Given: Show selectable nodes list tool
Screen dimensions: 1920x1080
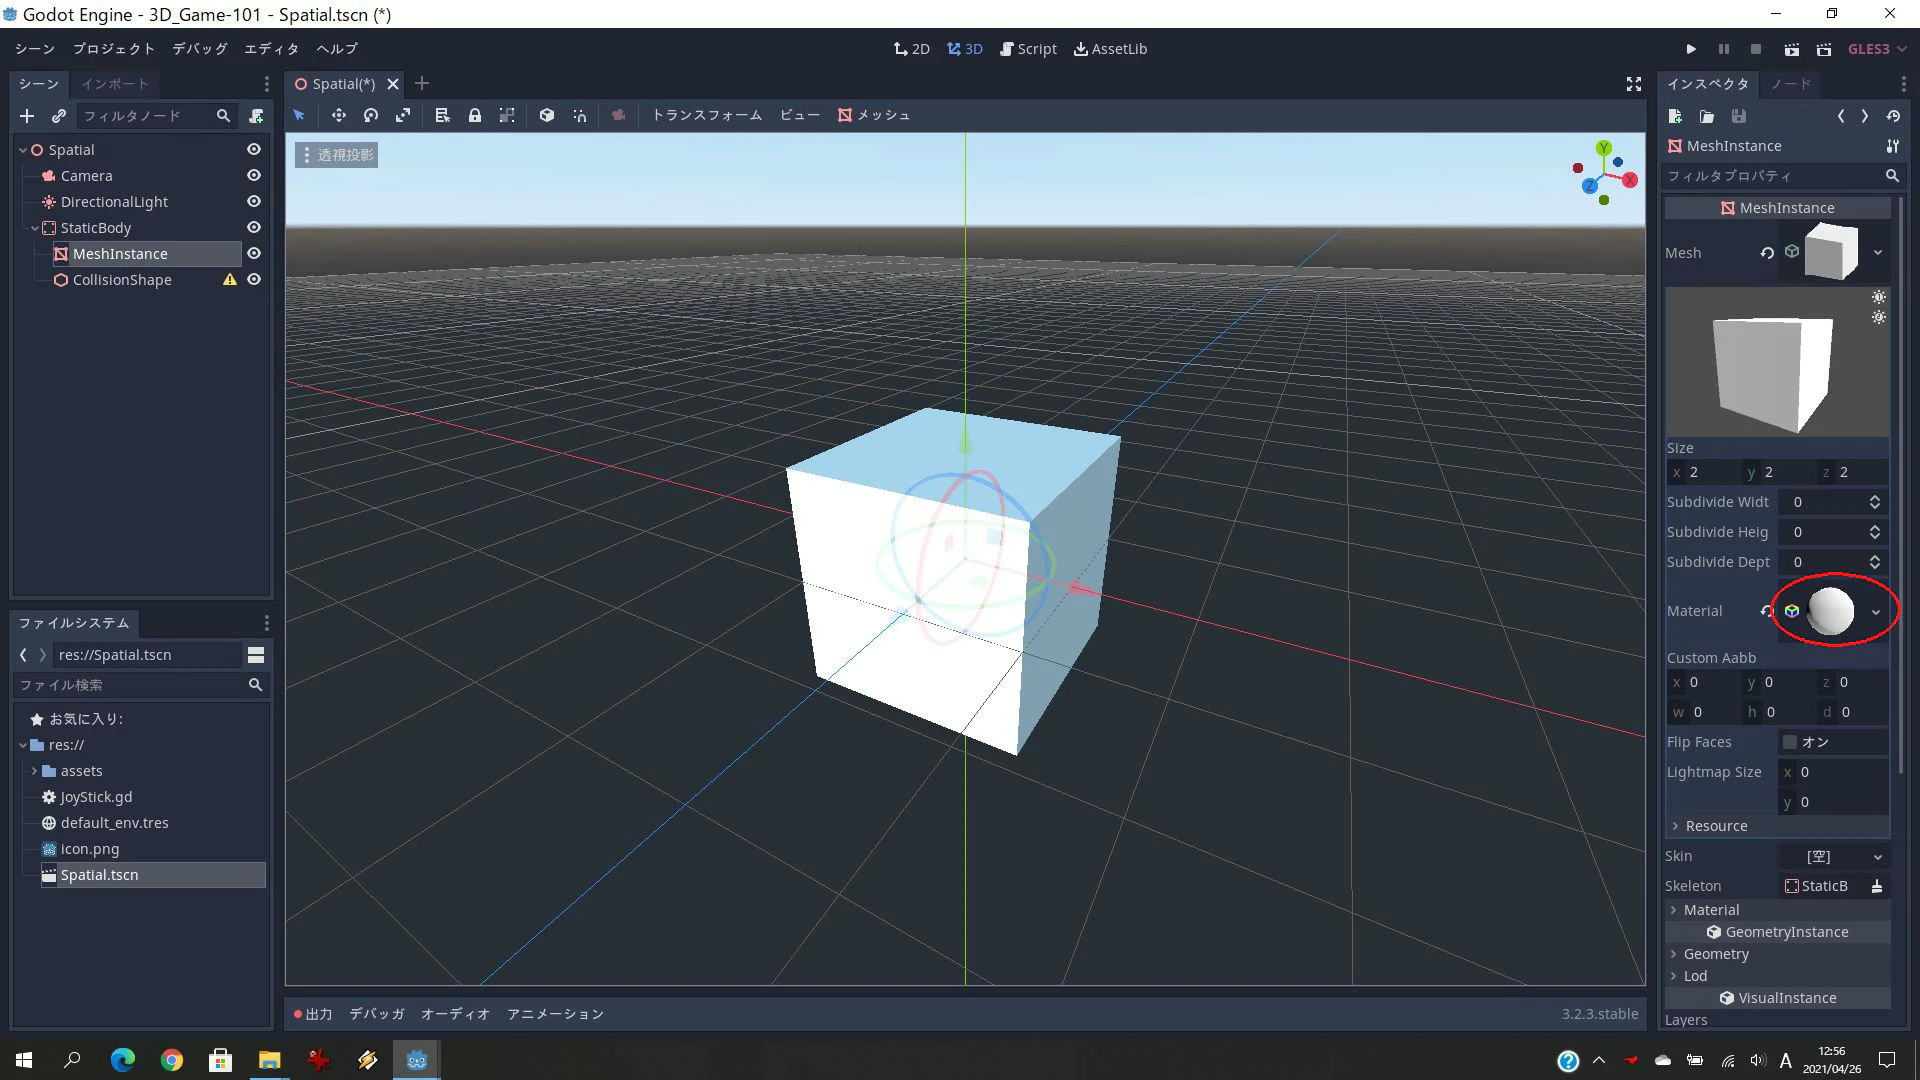Looking at the screenshot, I should [x=442, y=115].
